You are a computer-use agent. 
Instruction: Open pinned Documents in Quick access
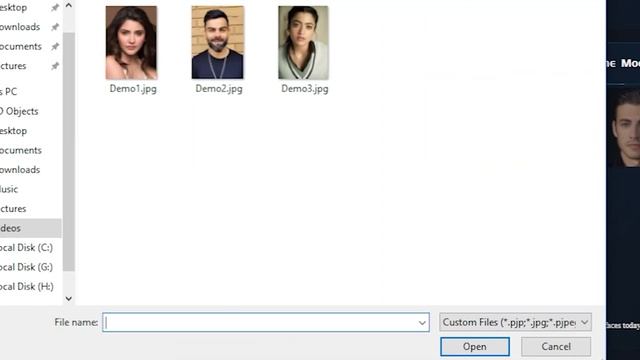click(21, 47)
